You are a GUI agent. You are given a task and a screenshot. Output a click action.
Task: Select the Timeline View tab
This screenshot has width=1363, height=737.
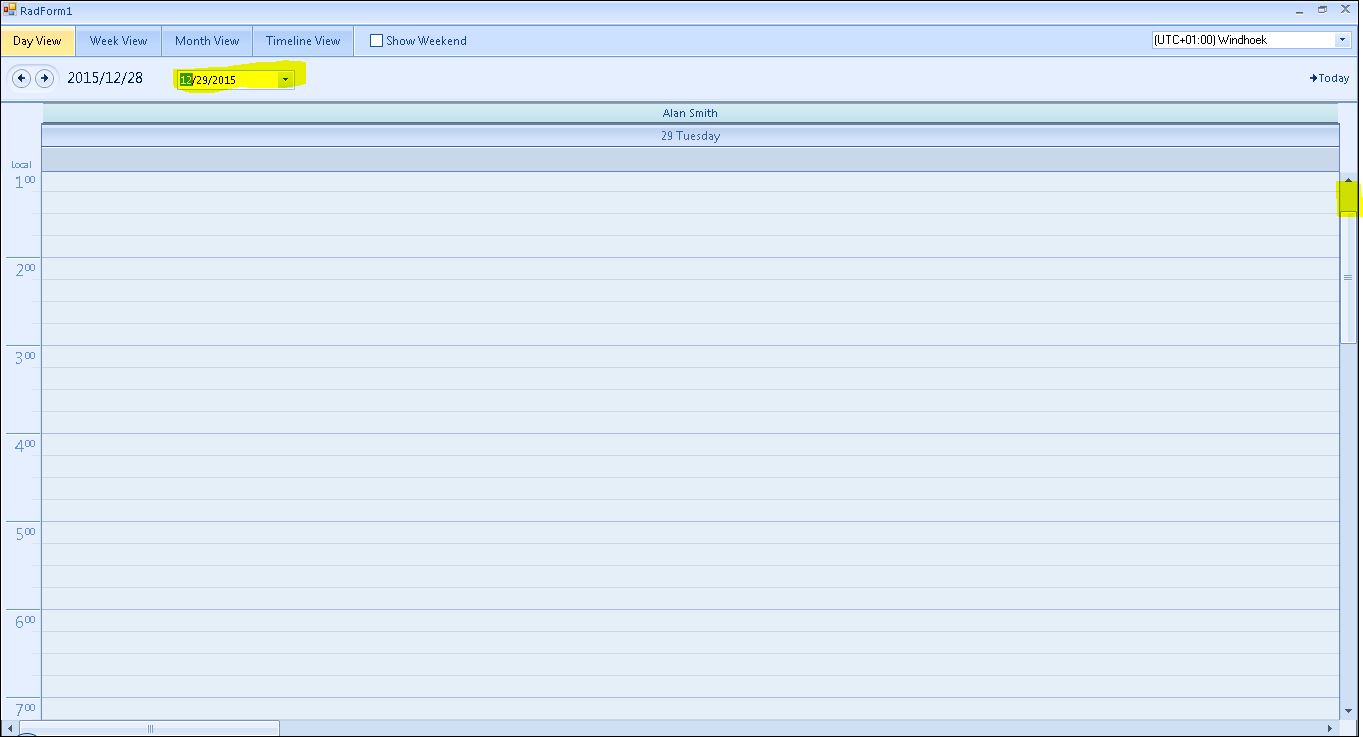coord(303,41)
